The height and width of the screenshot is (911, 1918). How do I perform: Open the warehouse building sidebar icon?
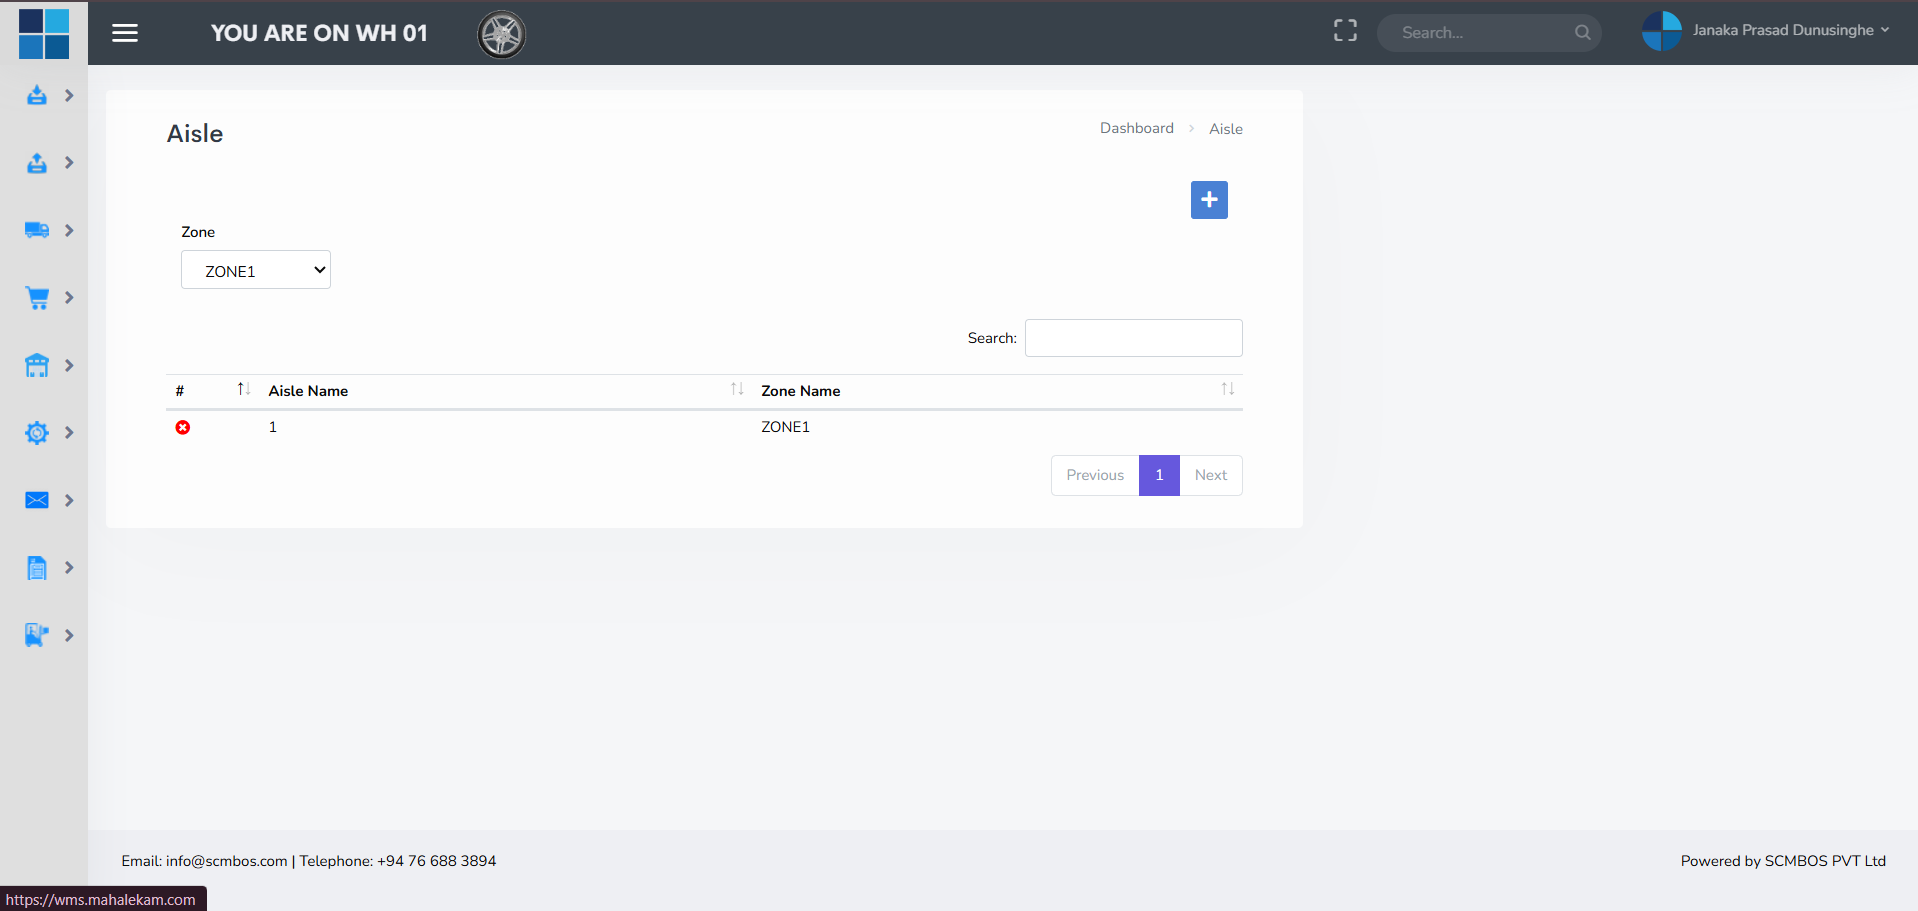[37, 366]
